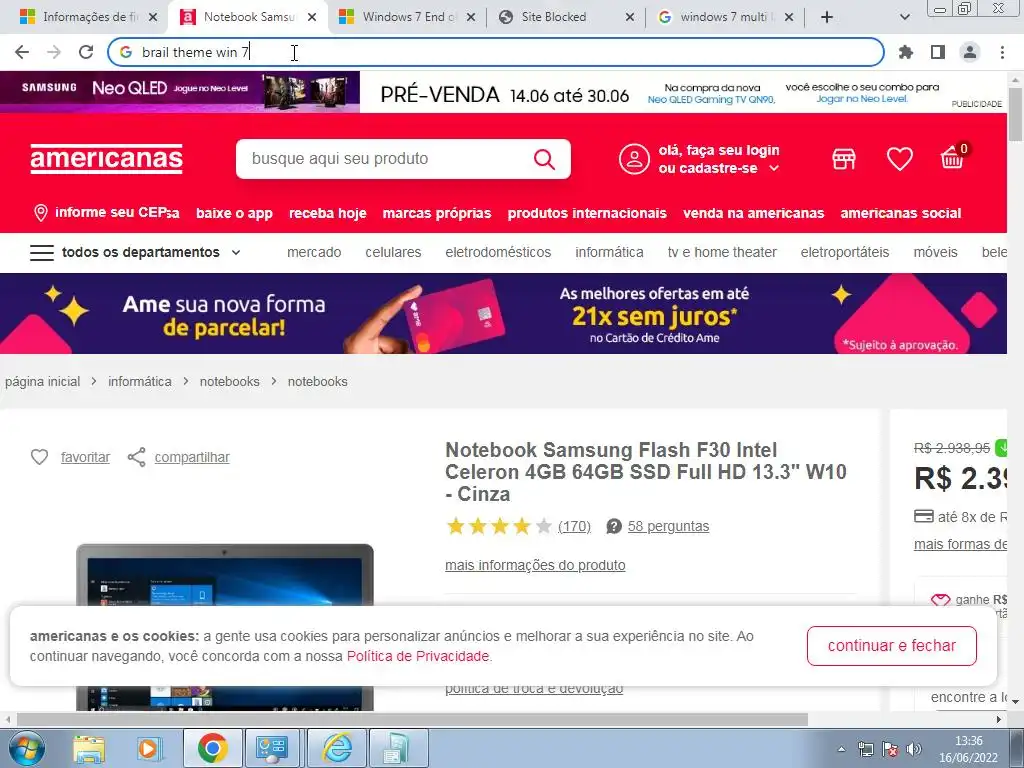The width and height of the screenshot is (1024, 768).
Task: Open Internet Explorer from taskbar
Action: (338, 748)
